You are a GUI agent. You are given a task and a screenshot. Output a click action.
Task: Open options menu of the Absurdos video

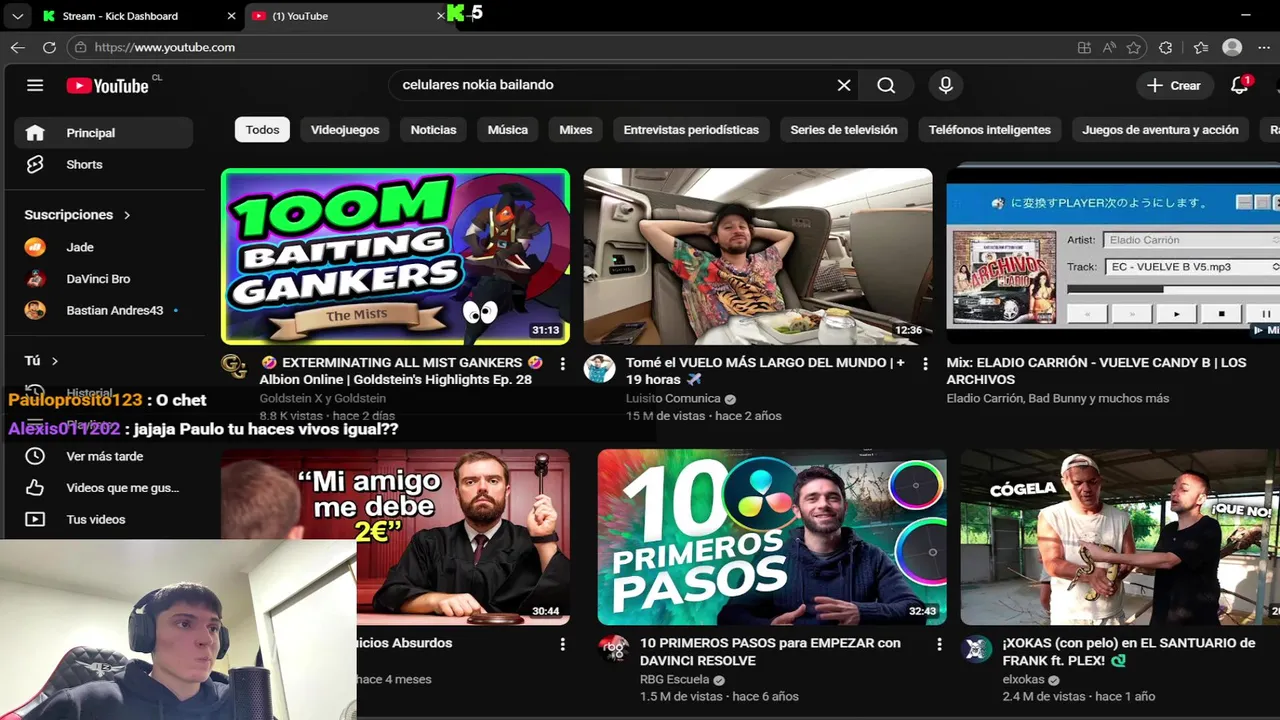[562, 645]
